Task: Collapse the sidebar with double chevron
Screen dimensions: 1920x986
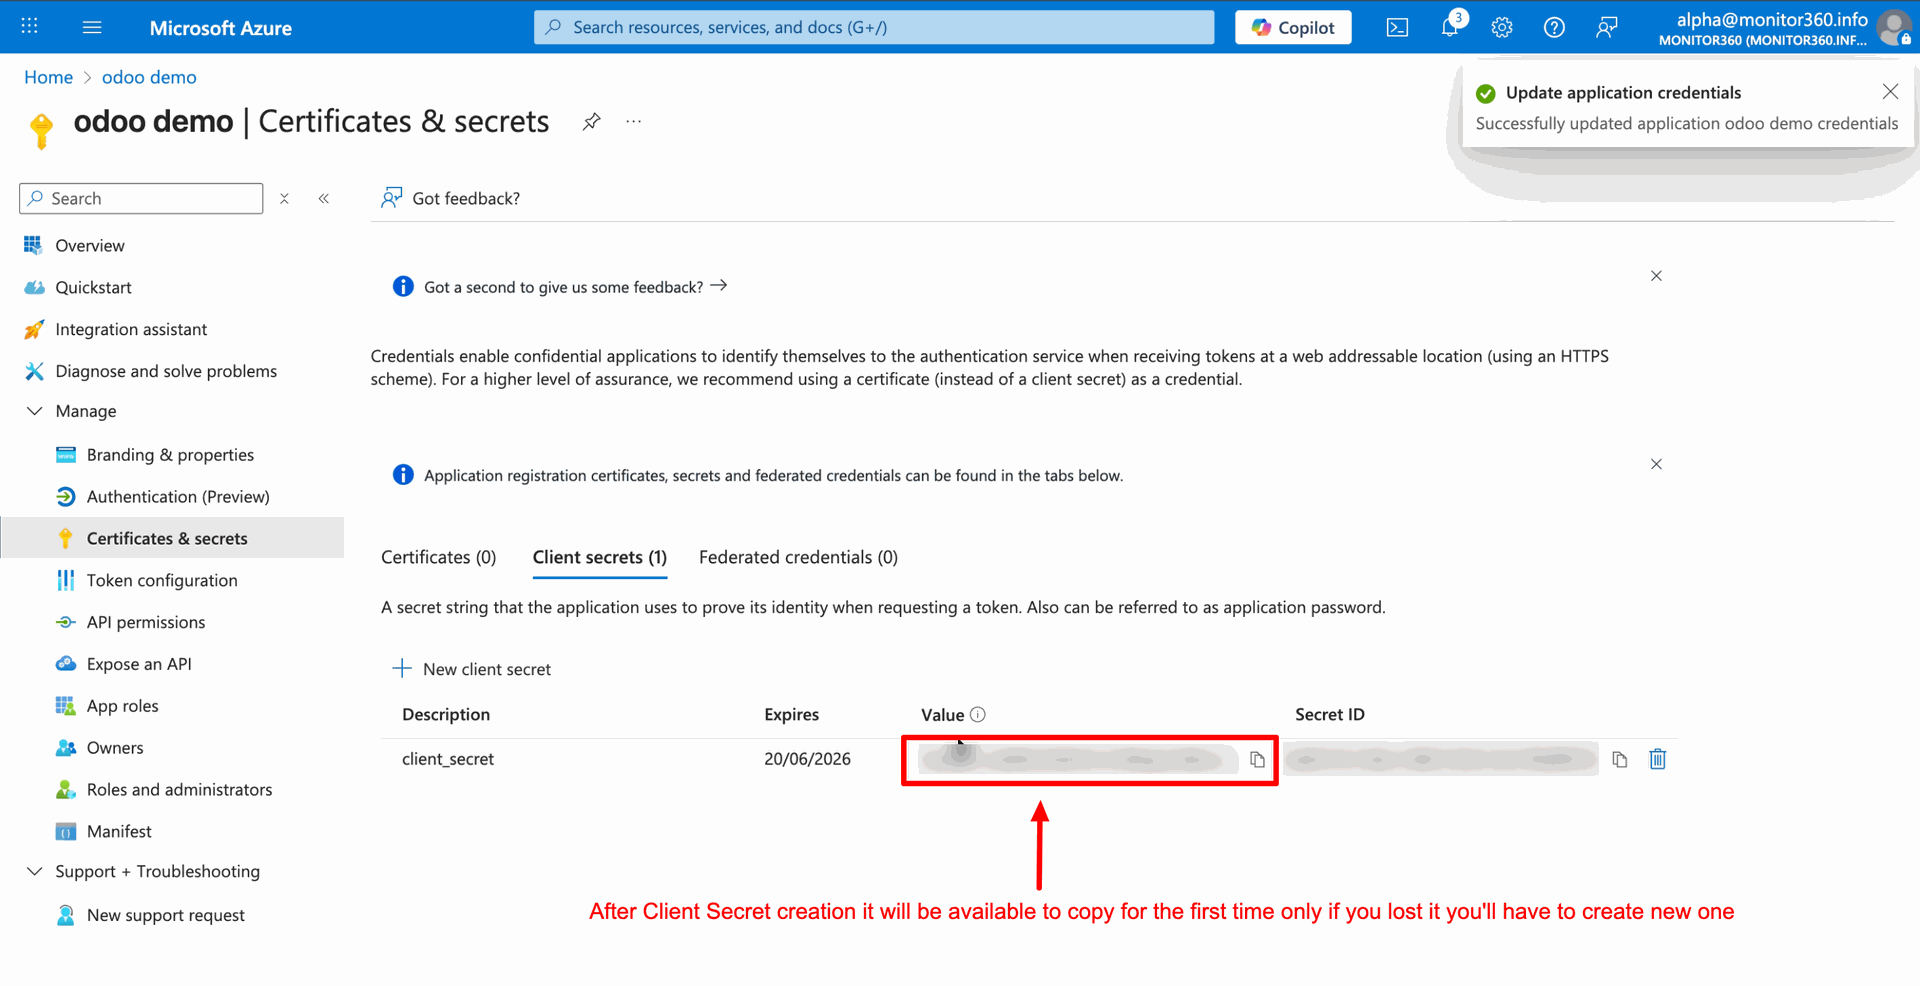Action: [324, 198]
